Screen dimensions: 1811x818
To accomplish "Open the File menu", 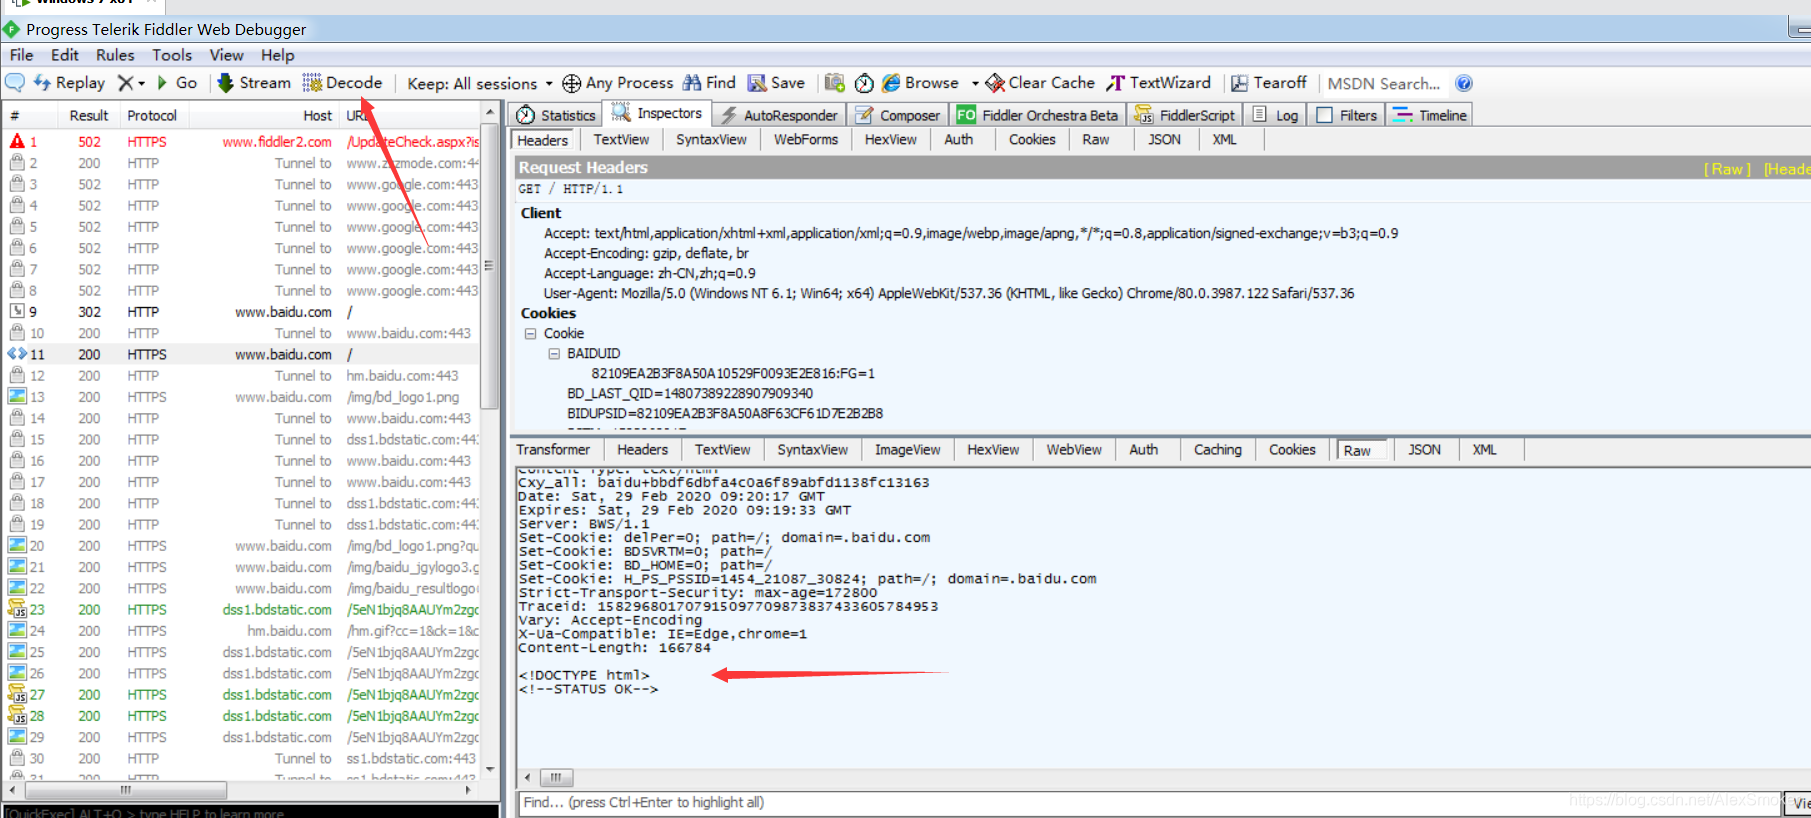I will click(21, 55).
